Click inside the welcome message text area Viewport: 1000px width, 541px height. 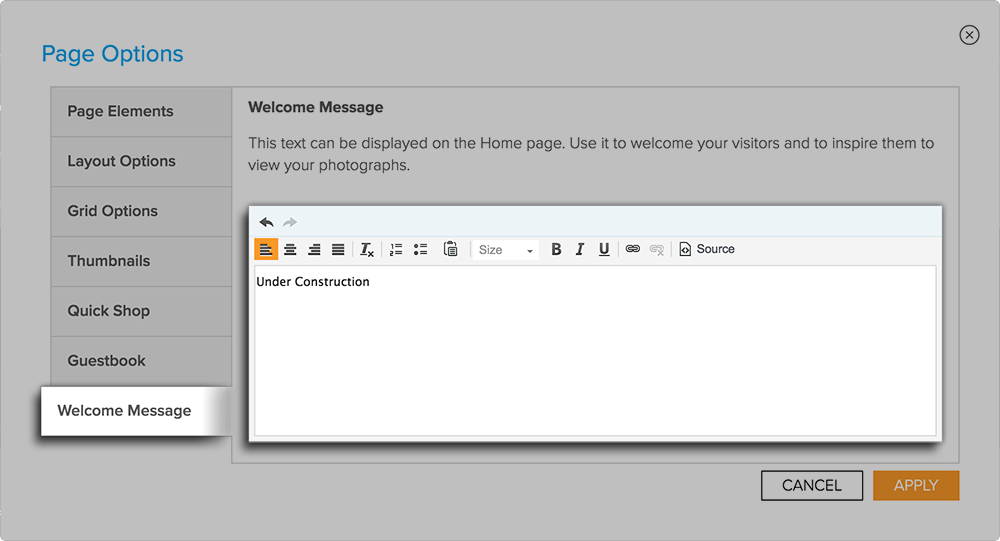point(595,351)
